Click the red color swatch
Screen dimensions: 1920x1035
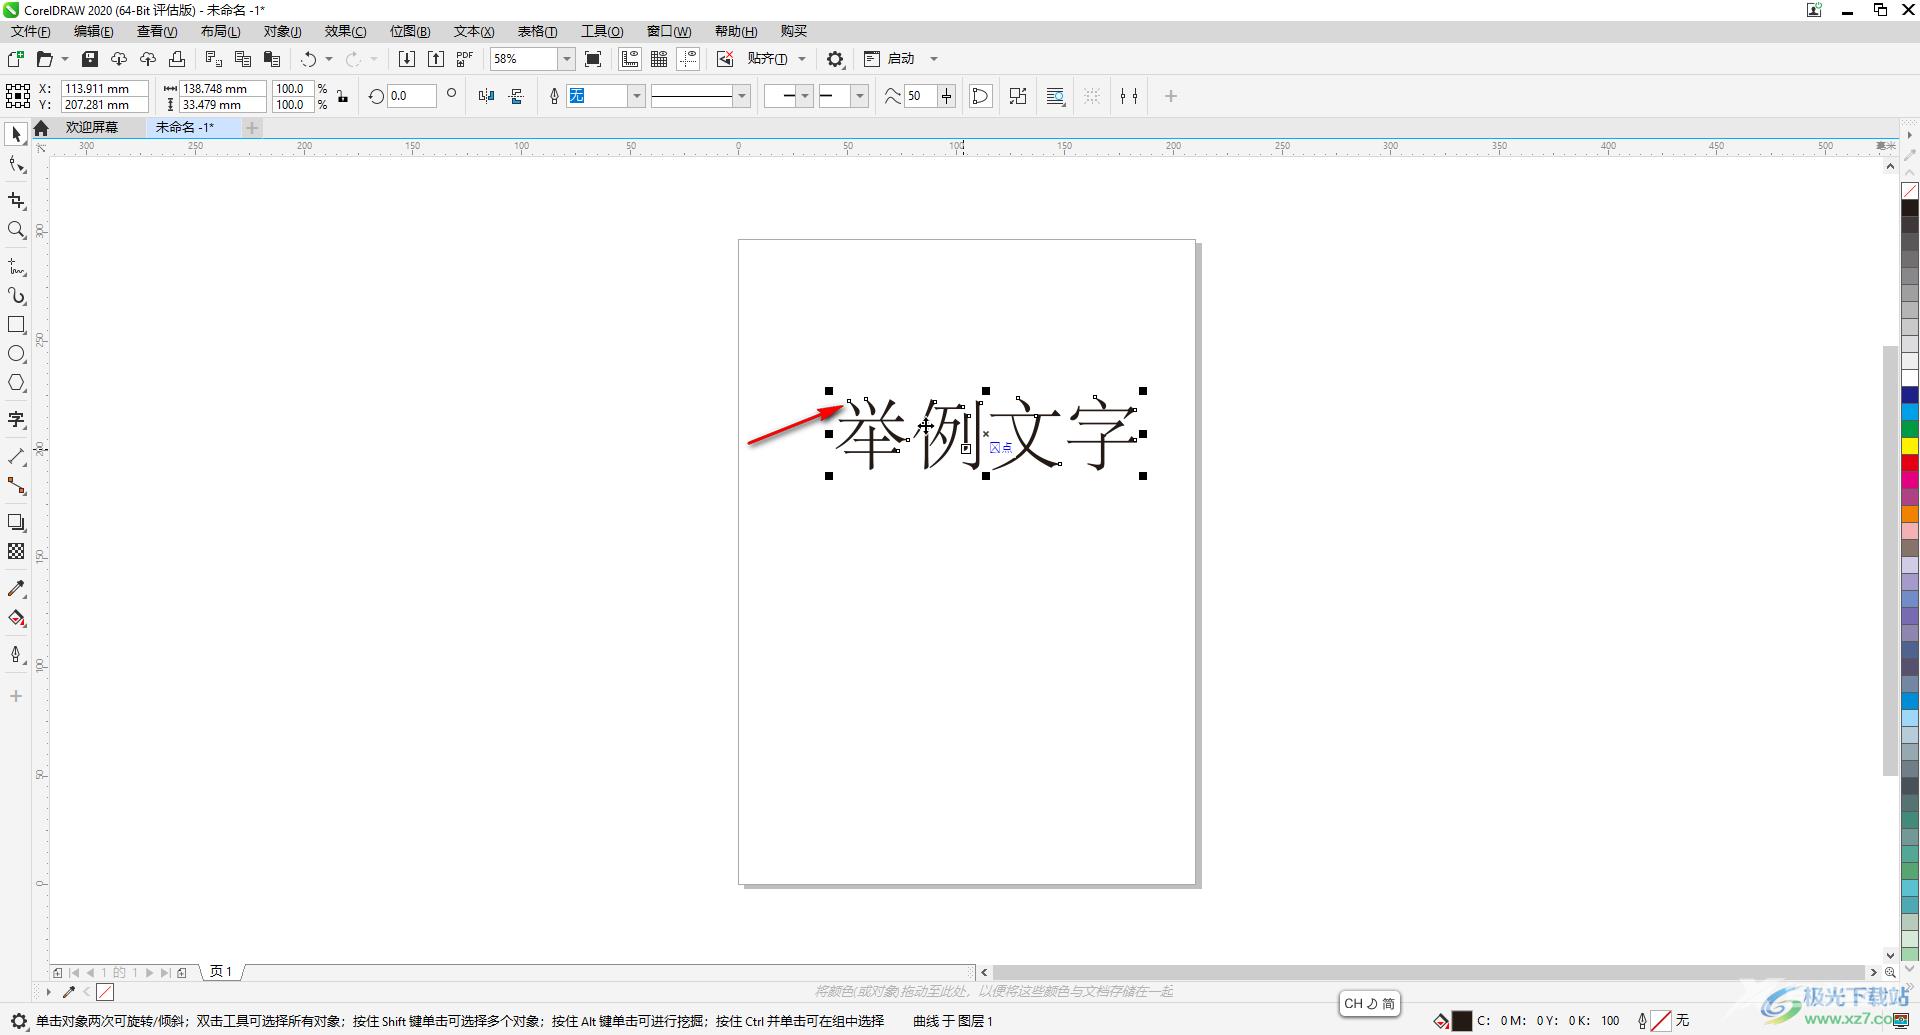[1910, 463]
